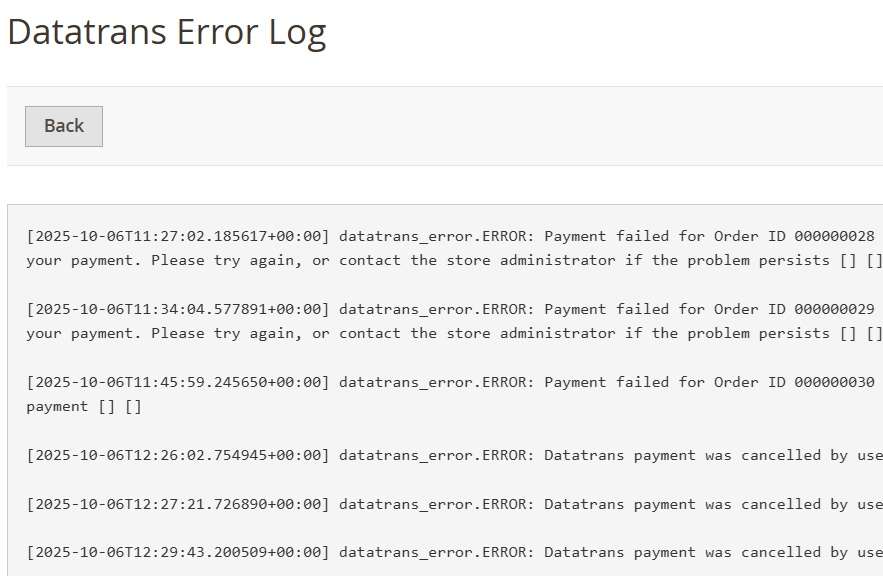Image resolution: width=883 pixels, height=576 pixels.
Task: Click Order ID 000000030 in the log
Action: pyautogui.click(x=834, y=382)
